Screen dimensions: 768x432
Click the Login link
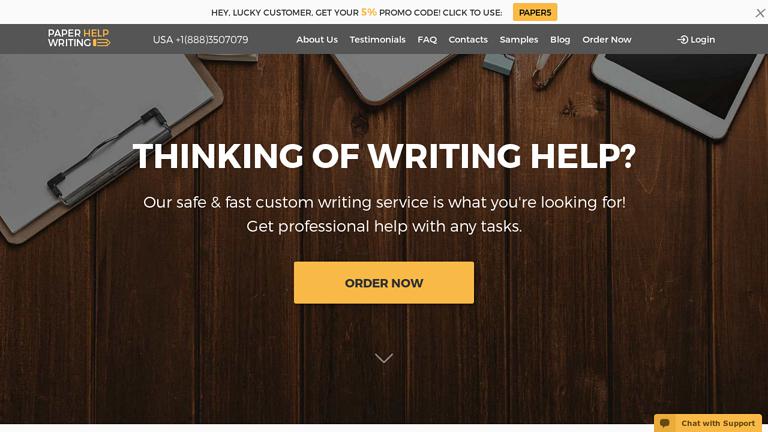pos(696,40)
